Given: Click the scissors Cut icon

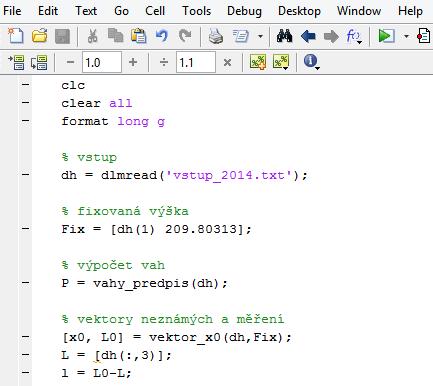Looking at the screenshot, I should [x=93, y=36].
